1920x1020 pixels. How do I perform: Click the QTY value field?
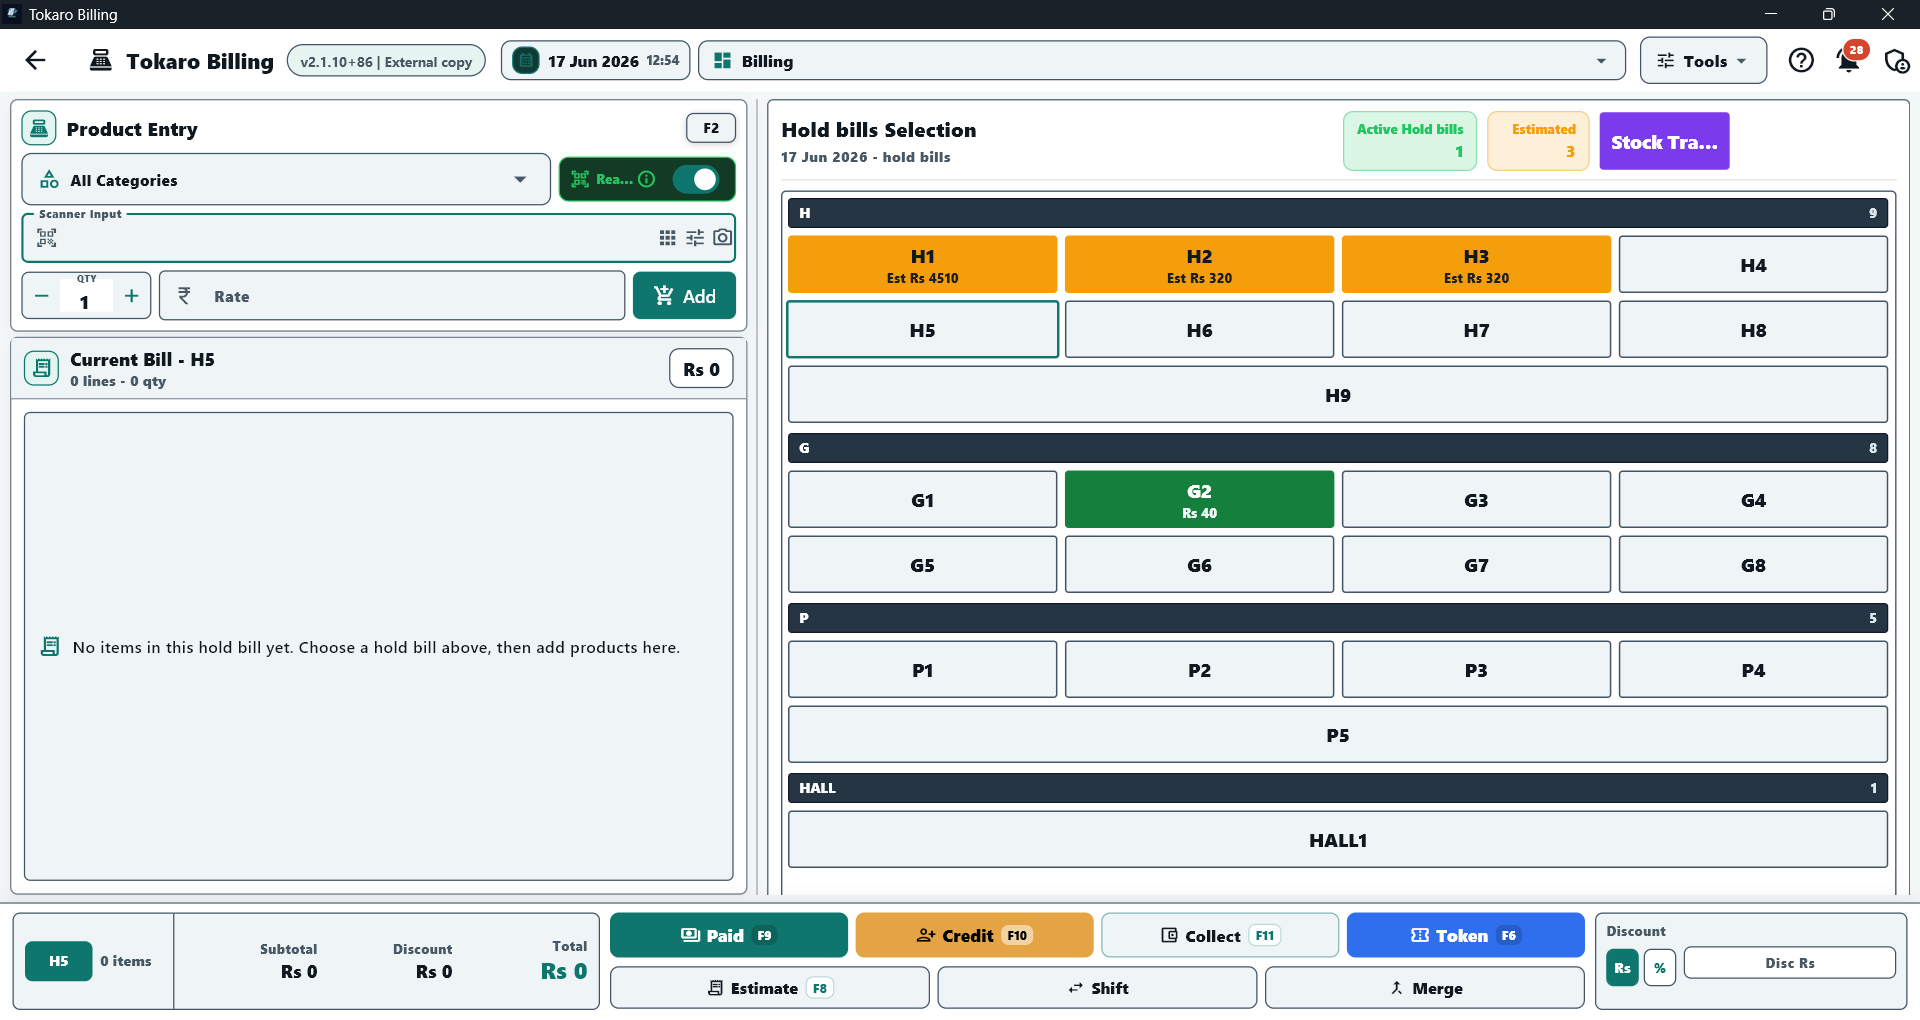(86, 301)
